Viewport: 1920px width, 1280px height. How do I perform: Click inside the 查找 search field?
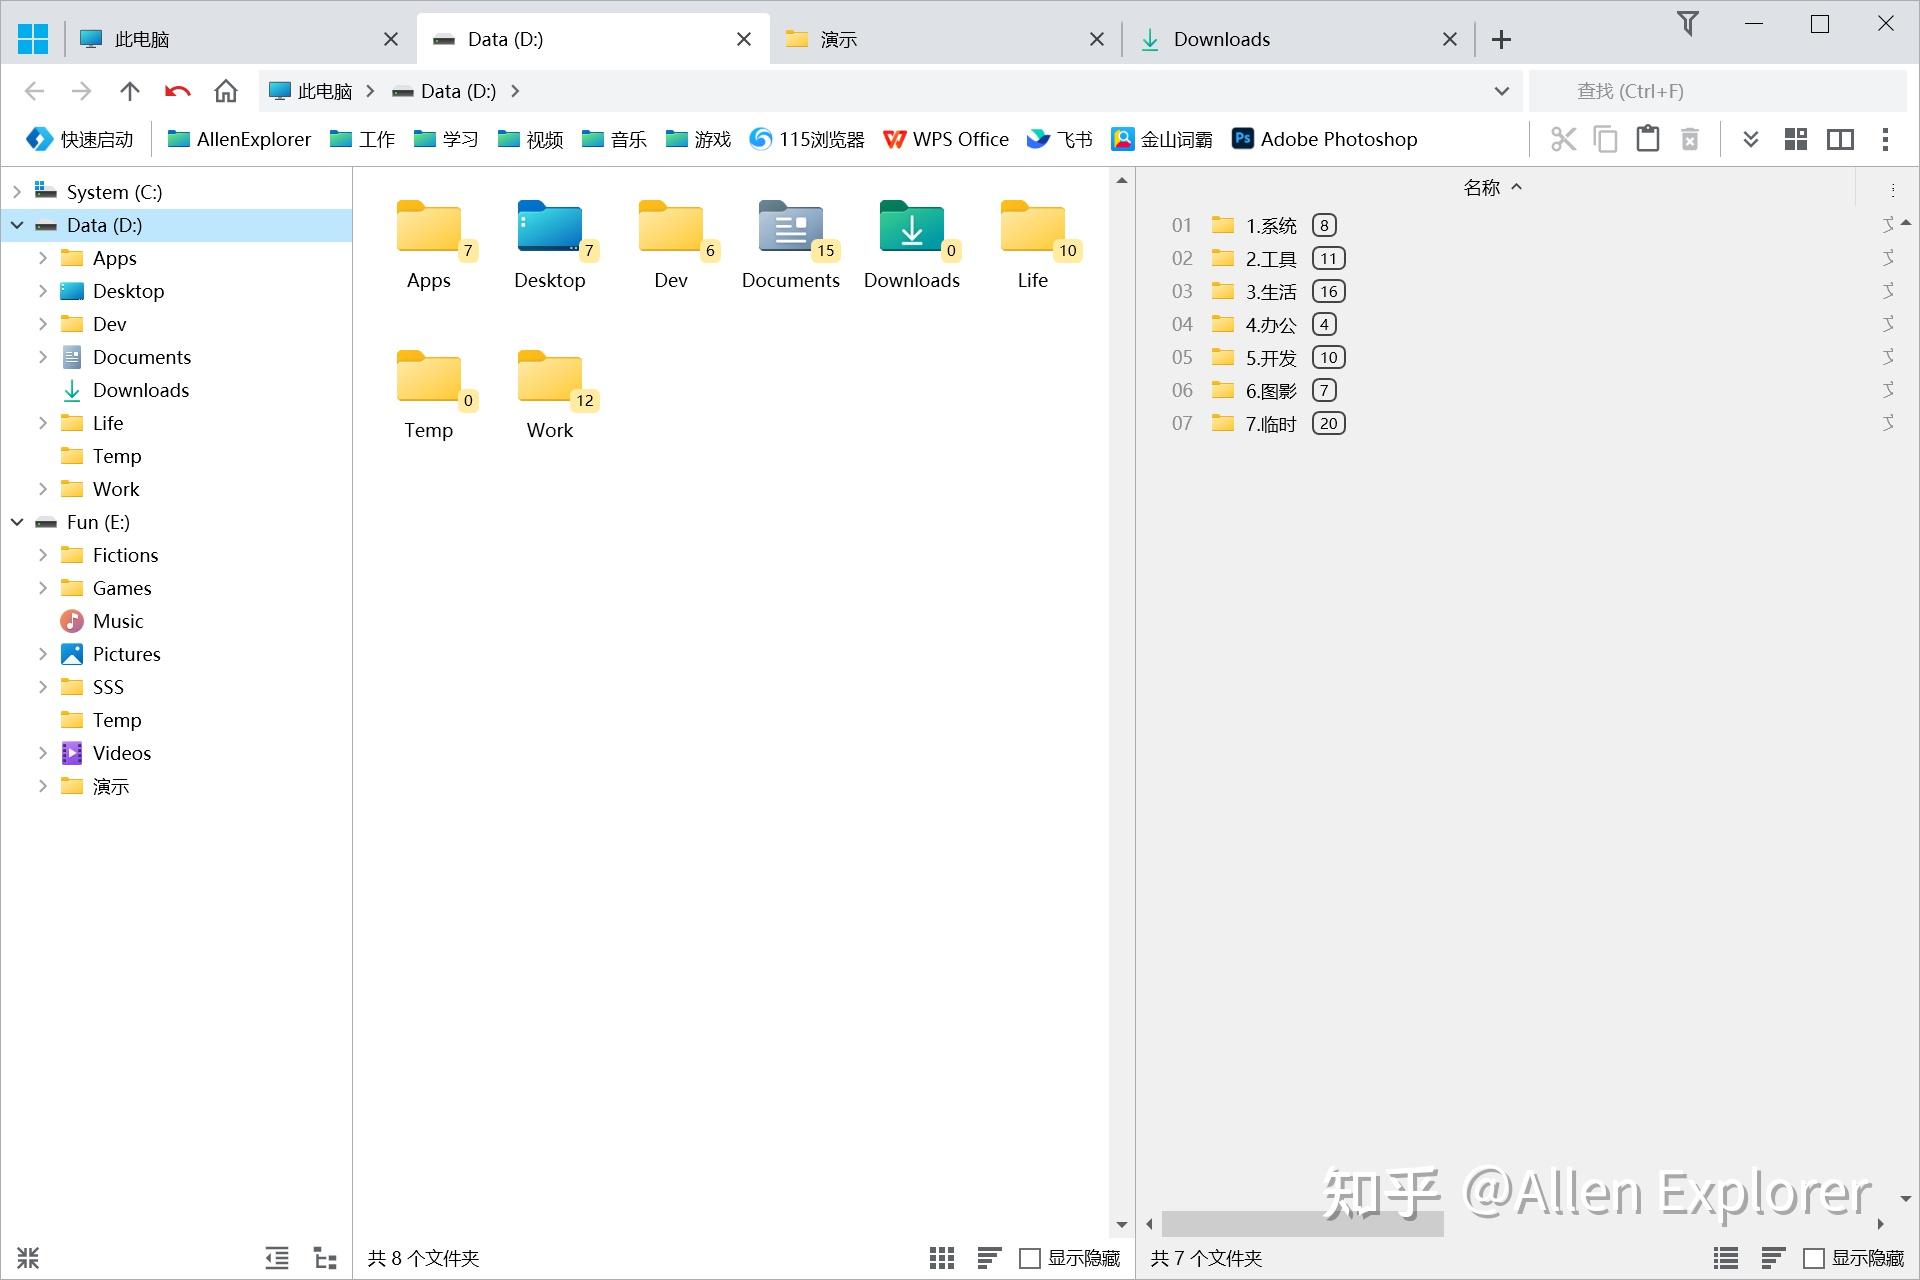click(1700, 90)
